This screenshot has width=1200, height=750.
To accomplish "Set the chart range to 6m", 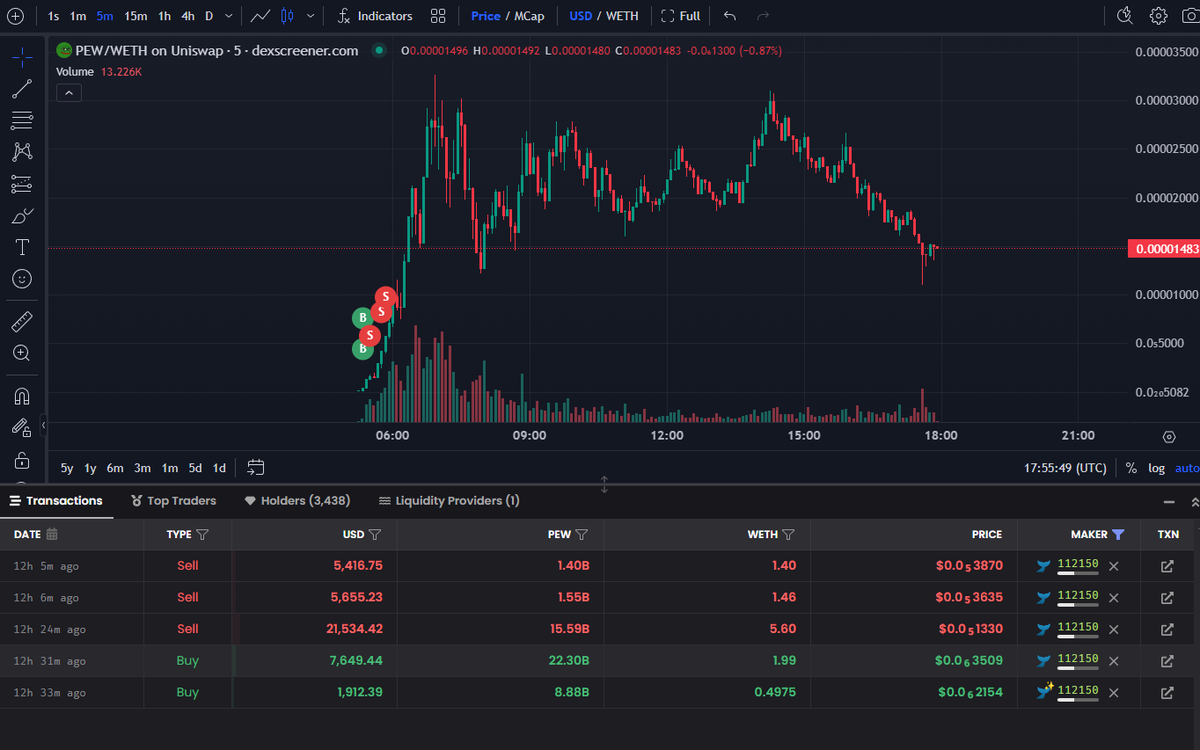I will click(x=115, y=467).
